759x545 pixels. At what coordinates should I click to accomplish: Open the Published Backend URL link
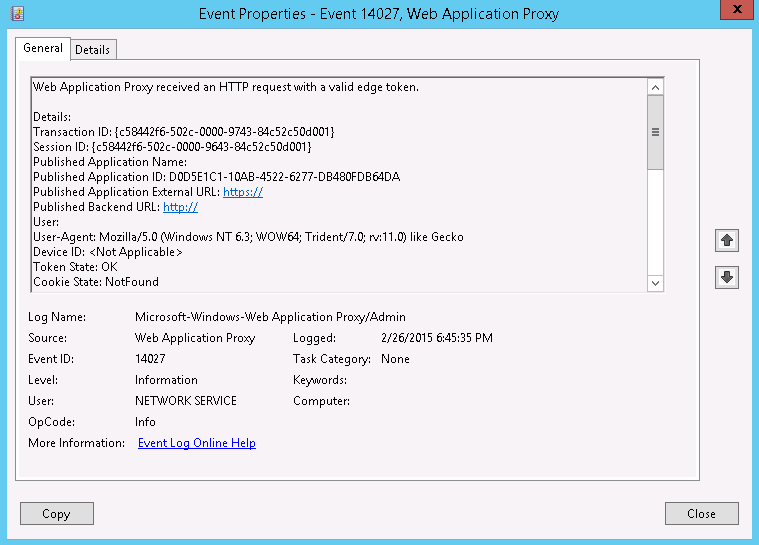(x=180, y=207)
